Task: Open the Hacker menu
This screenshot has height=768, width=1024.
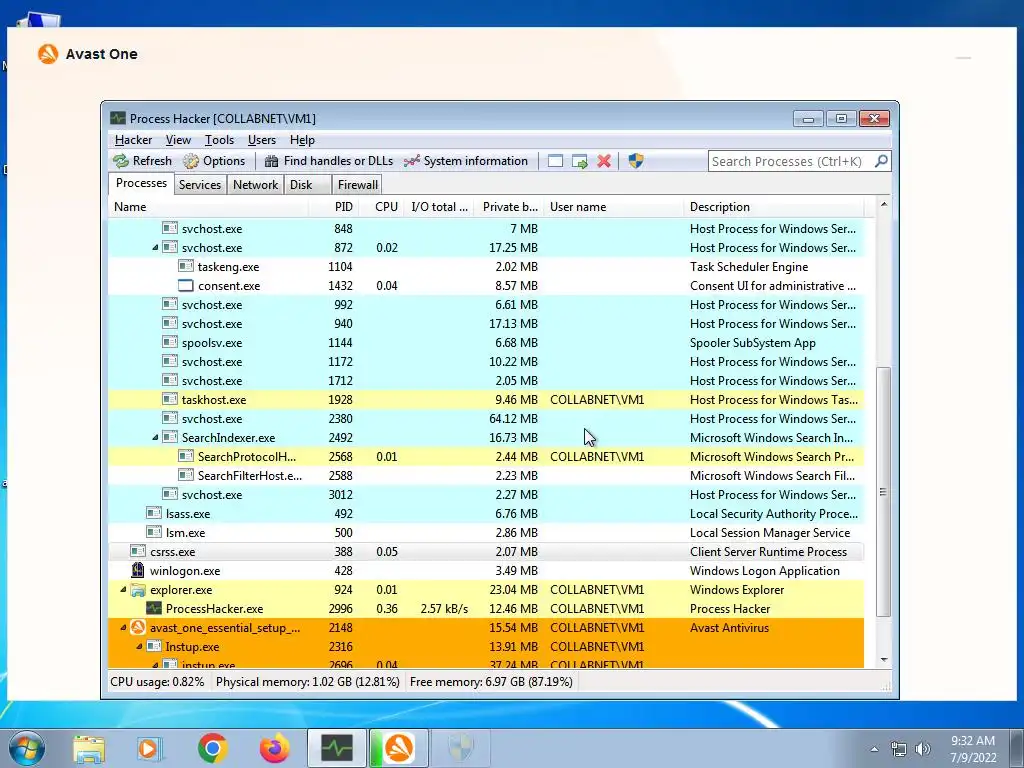Action: coord(133,140)
